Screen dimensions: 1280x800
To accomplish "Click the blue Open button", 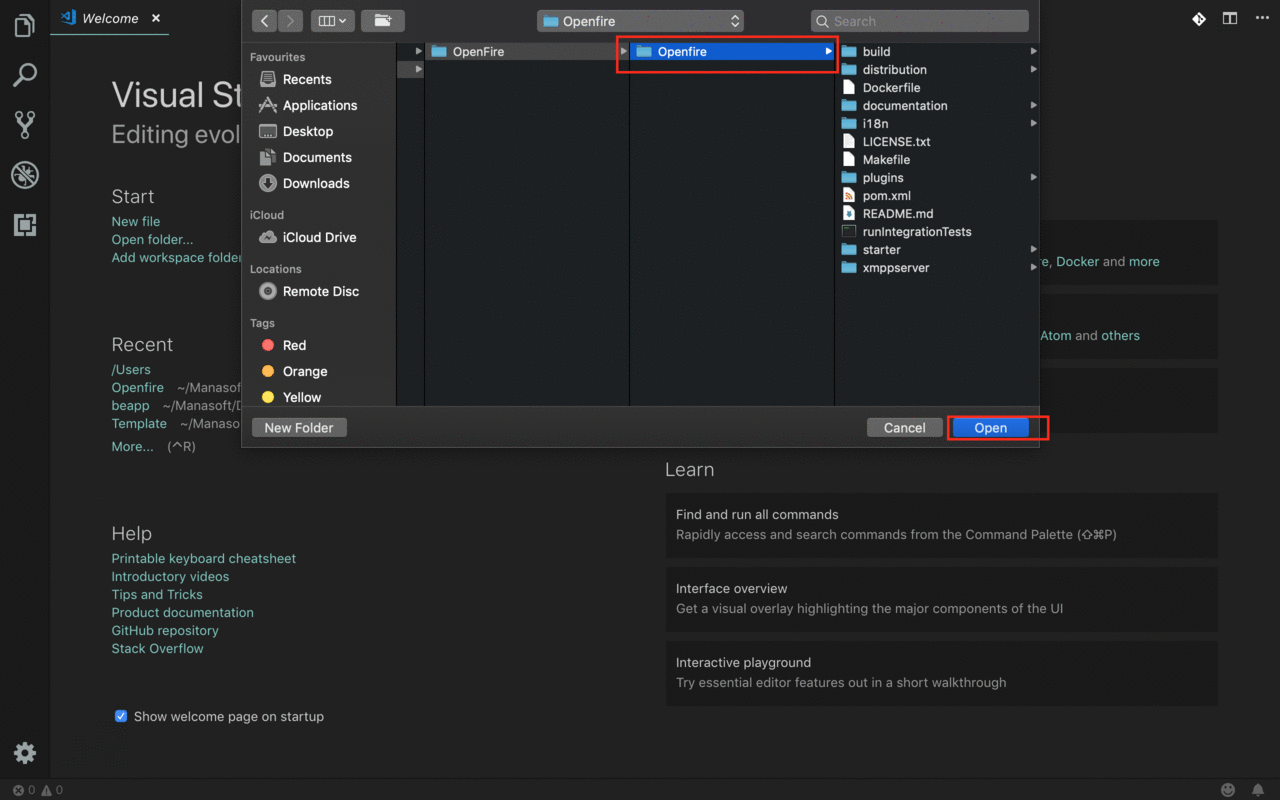I will click(x=990, y=428).
